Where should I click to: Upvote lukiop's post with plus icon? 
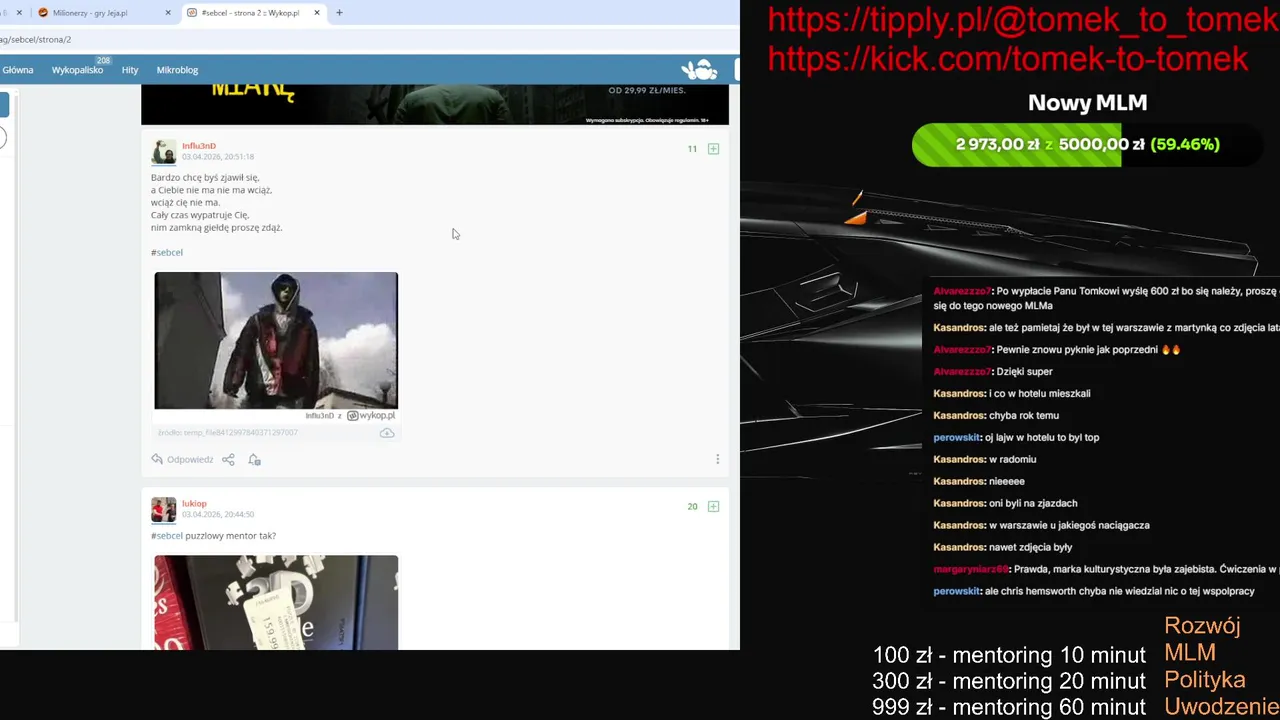click(713, 507)
